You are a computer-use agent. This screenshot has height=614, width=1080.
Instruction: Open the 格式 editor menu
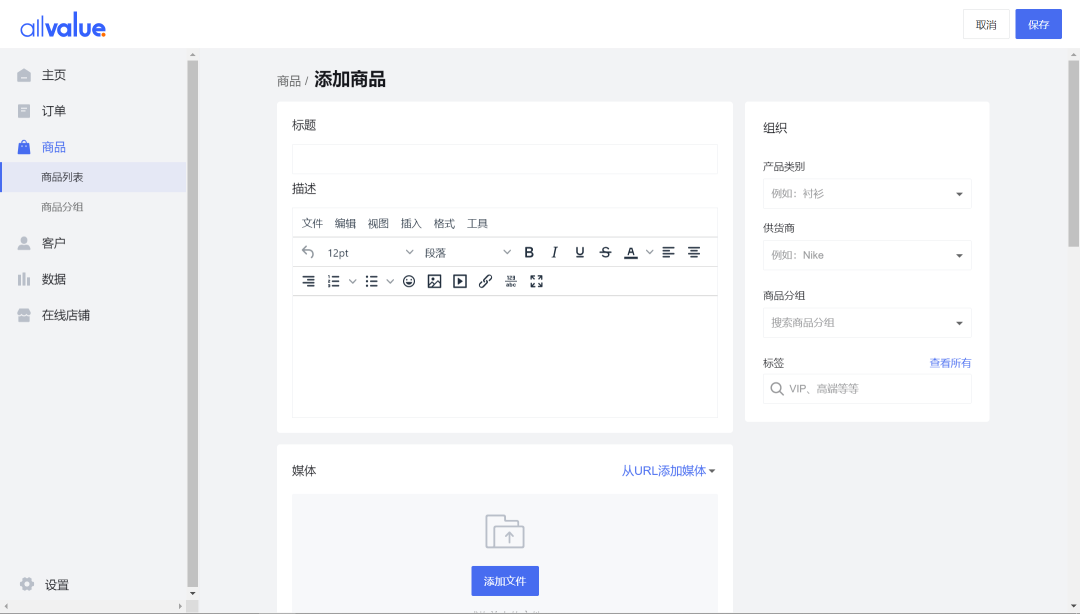(x=444, y=223)
